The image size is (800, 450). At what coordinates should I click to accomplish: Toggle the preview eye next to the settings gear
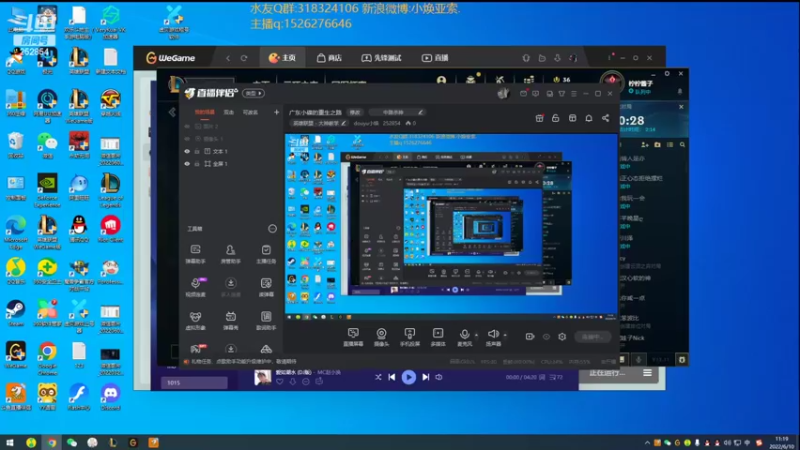pos(546,337)
